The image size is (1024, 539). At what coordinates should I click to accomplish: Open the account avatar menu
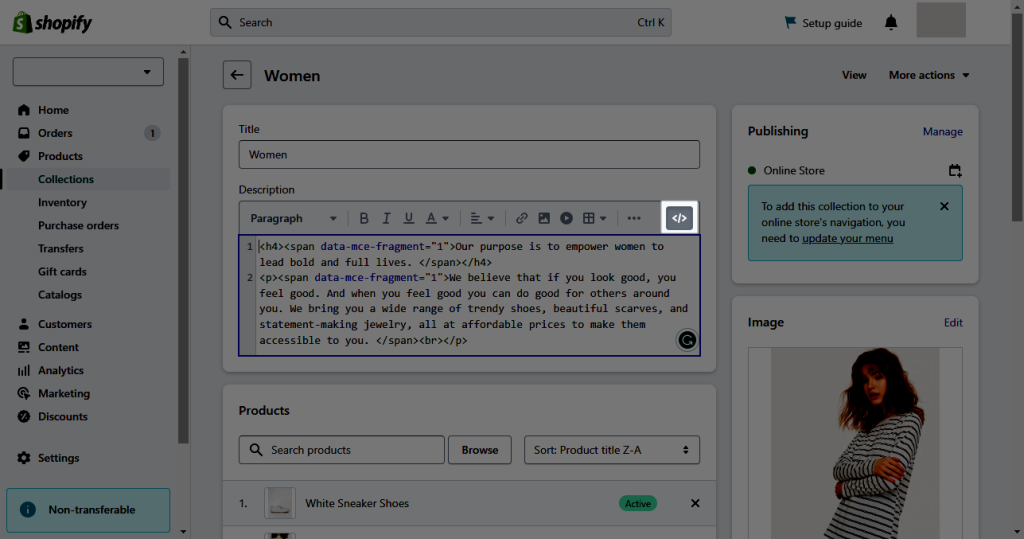[941, 20]
